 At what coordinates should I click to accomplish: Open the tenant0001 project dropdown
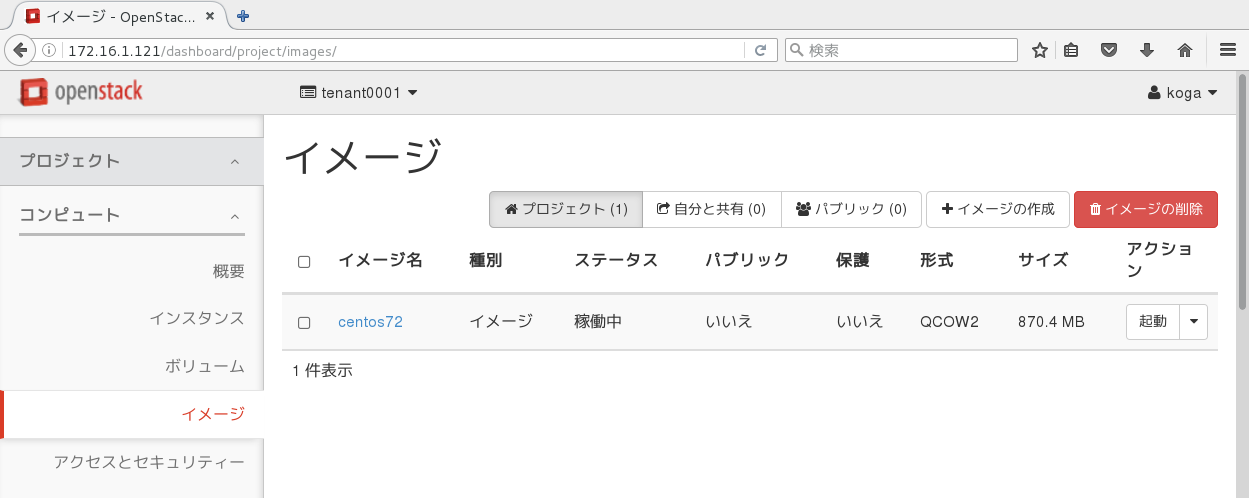tap(359, 93)
